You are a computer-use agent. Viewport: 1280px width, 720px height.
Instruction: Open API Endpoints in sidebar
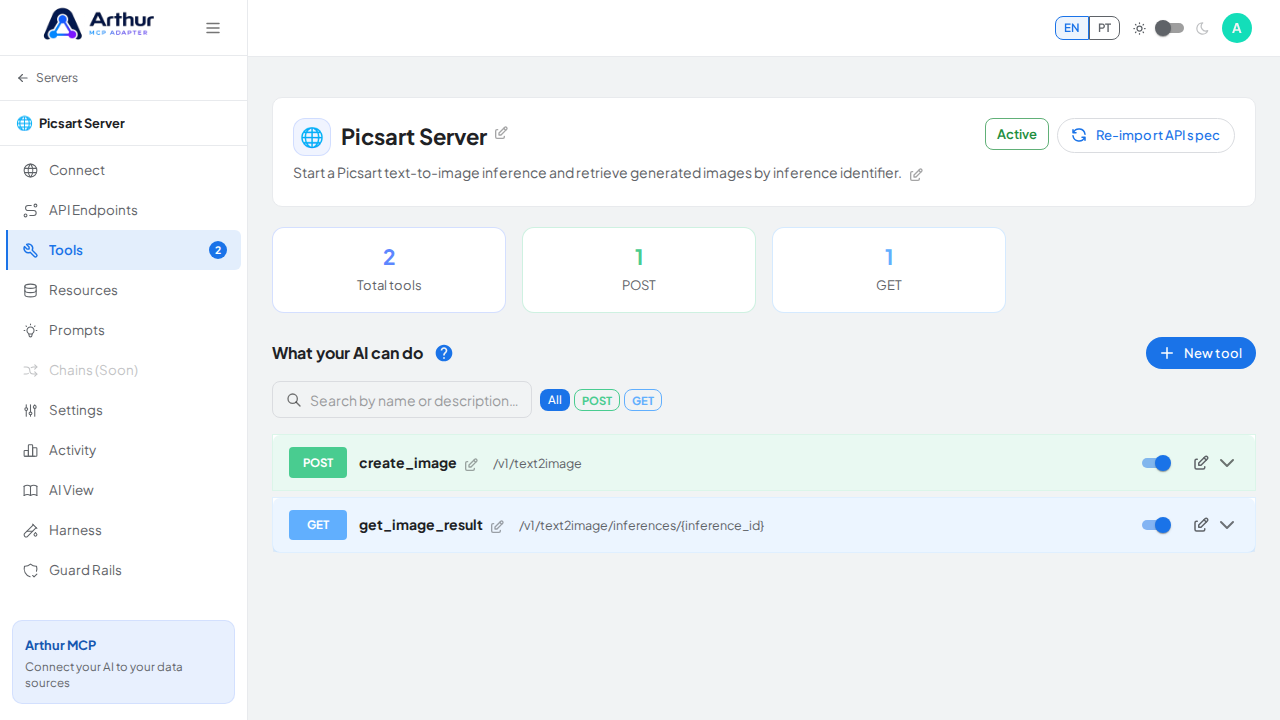[x=123, y=210]
